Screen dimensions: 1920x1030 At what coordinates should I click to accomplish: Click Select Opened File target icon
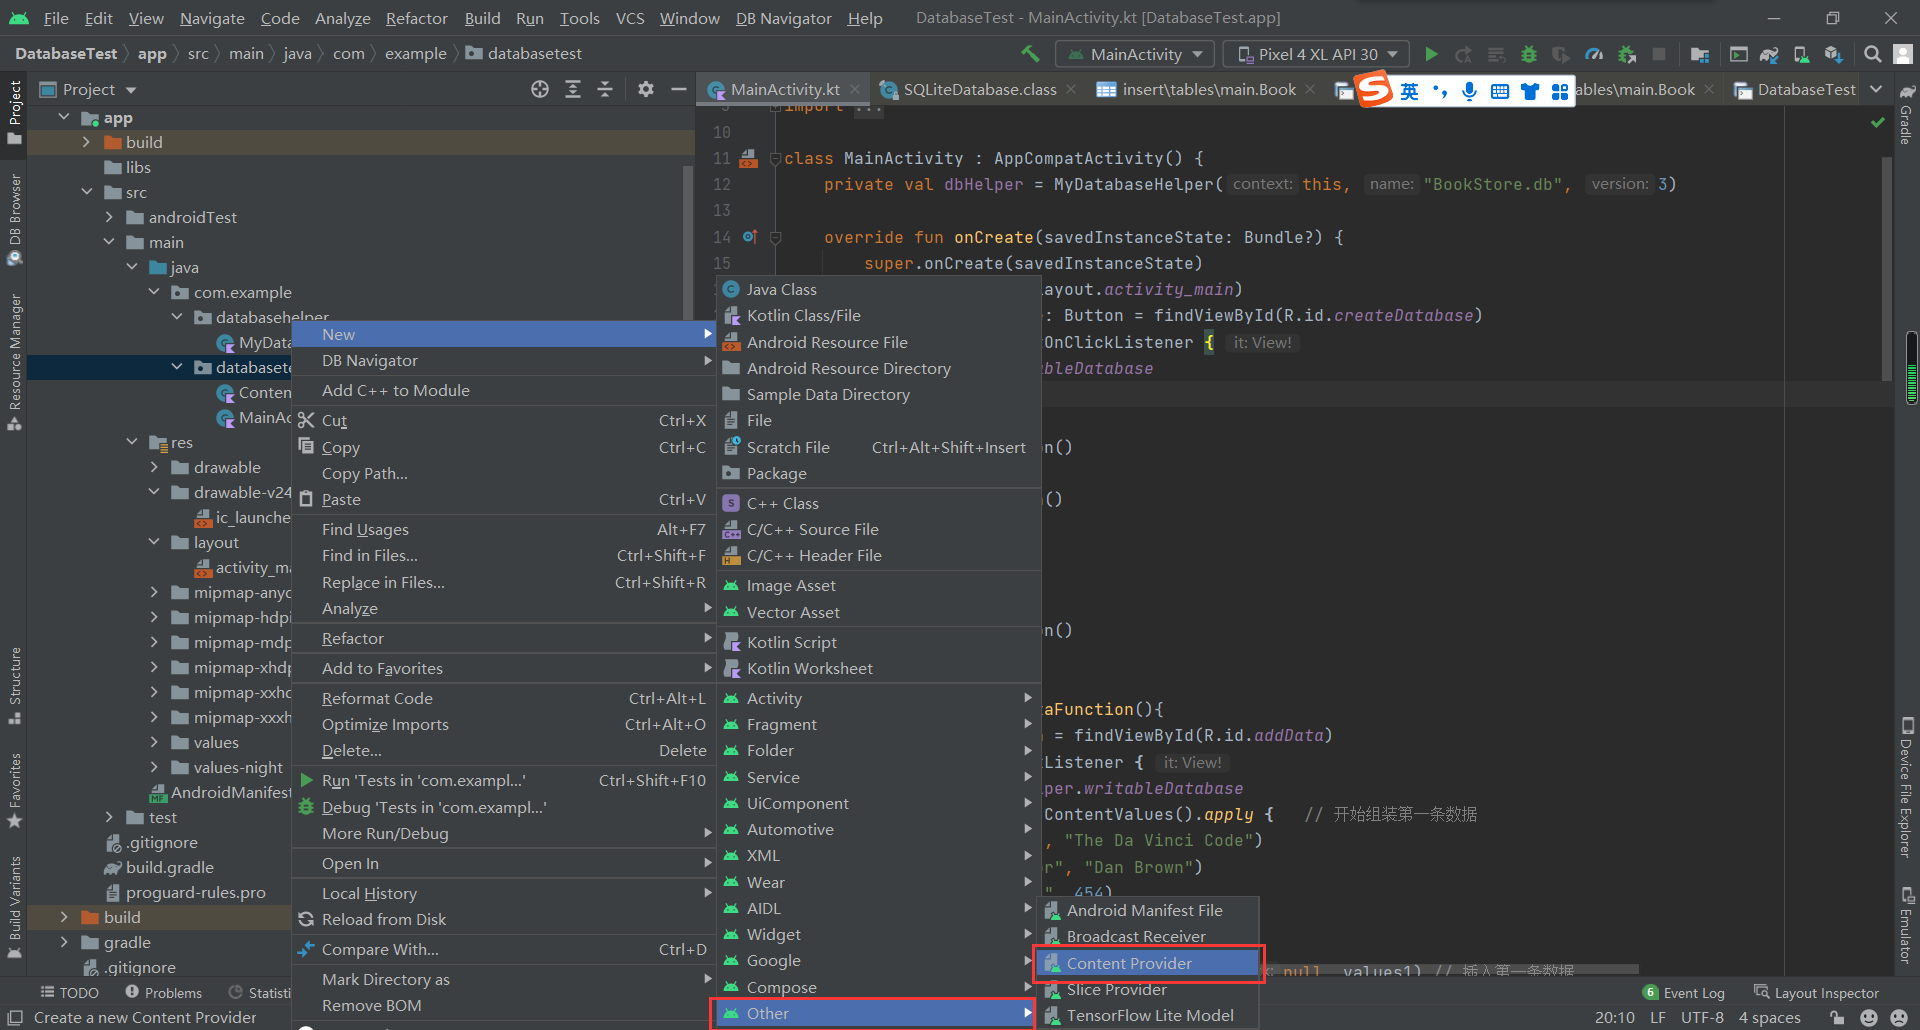click(540, 90)
